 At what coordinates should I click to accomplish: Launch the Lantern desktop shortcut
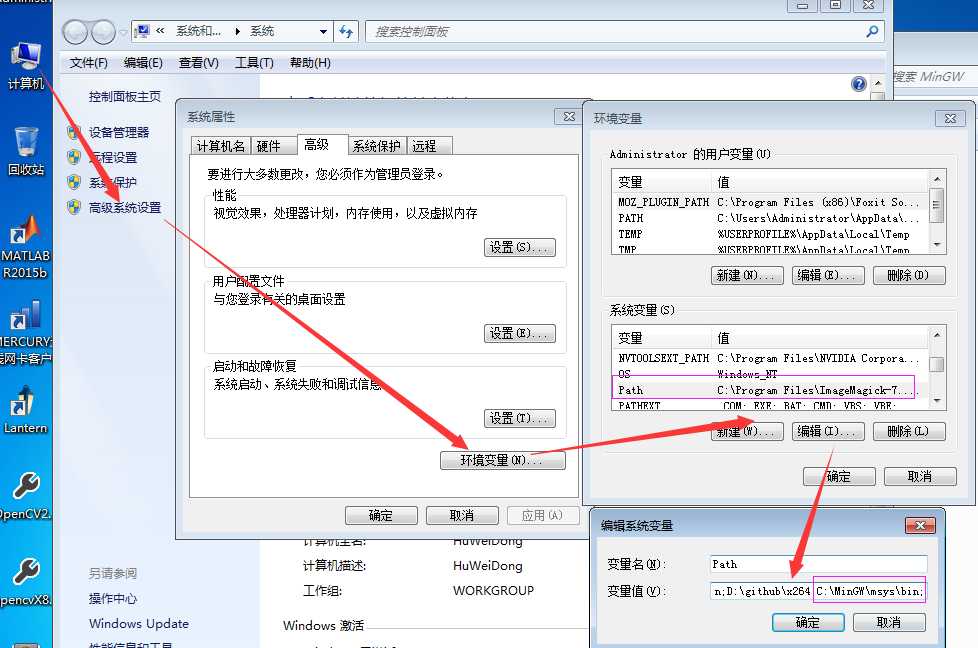[x=25, y=409]
